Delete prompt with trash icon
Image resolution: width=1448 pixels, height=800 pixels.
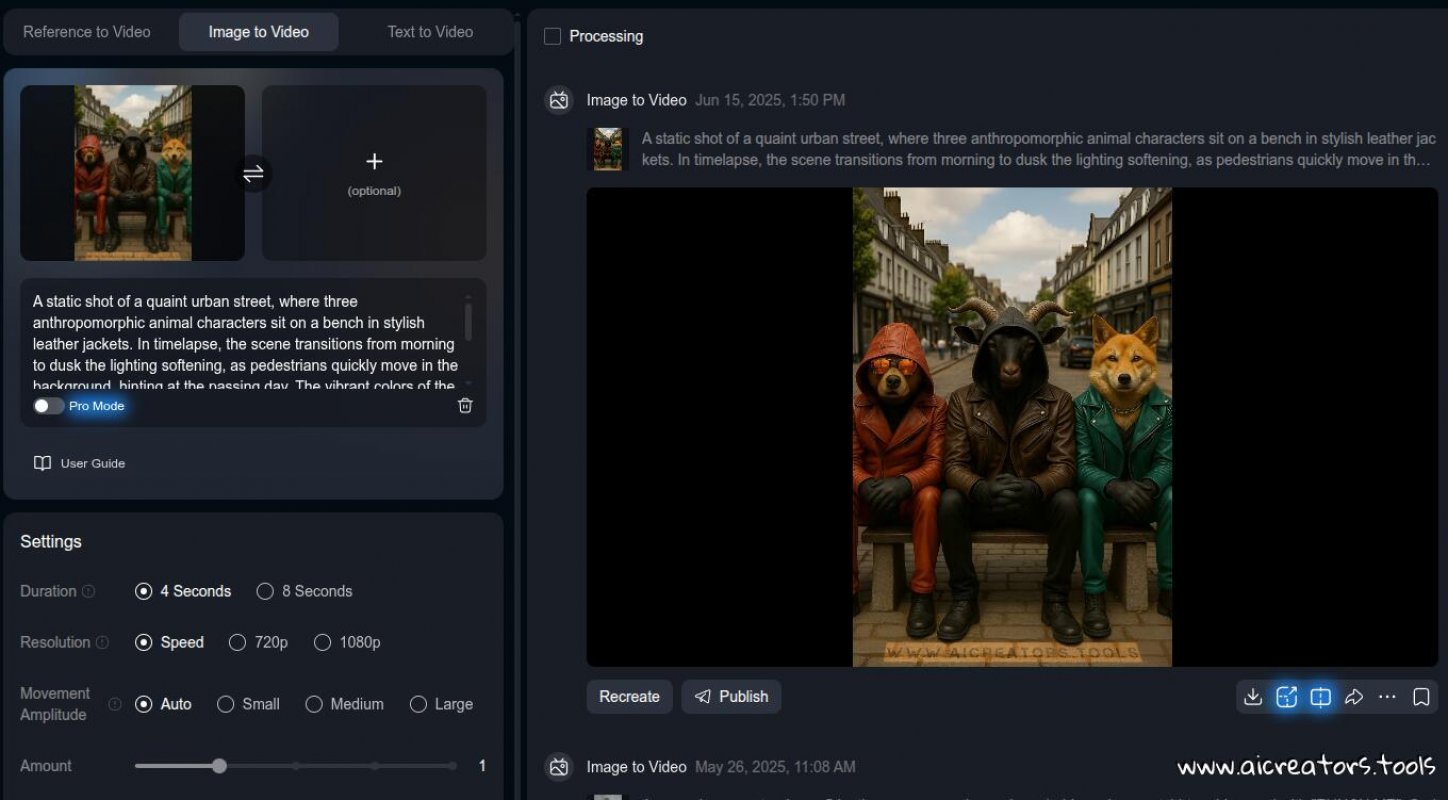pyautogui.click(x=465, y=405)
